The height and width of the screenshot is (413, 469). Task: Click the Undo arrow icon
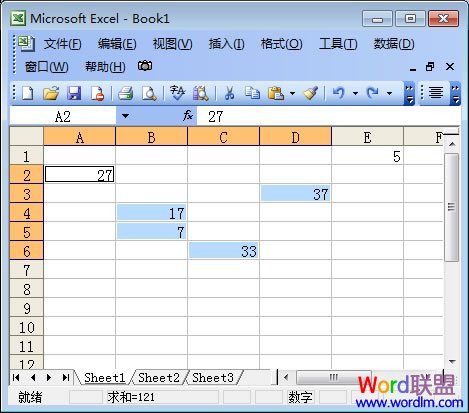[338, 93]
